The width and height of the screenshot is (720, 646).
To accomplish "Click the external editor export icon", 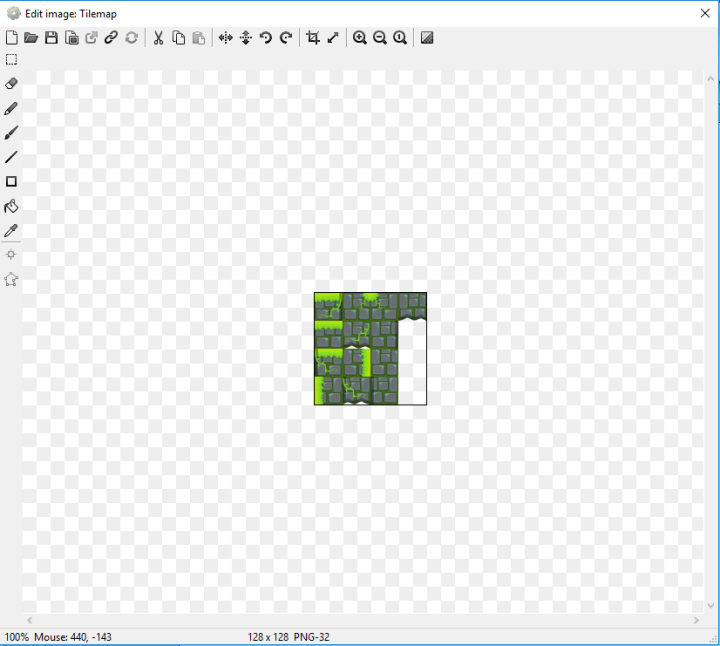I will (91, 38).
